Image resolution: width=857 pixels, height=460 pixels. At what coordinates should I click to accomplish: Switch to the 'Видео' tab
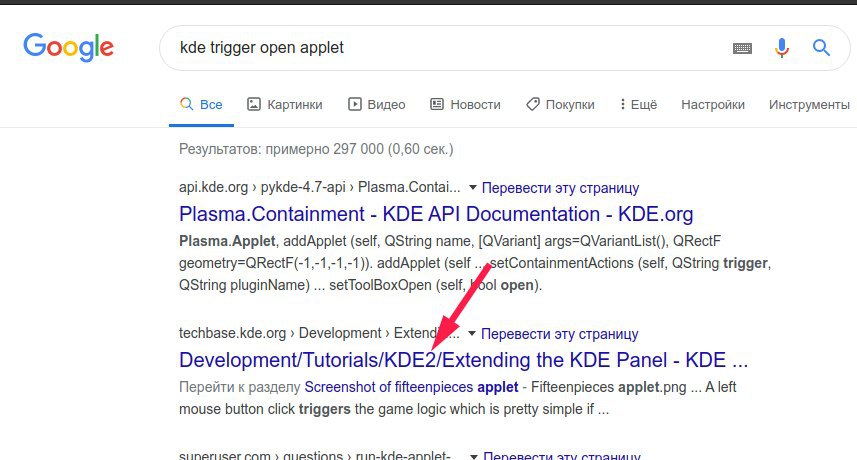click(x=377, y=104)
